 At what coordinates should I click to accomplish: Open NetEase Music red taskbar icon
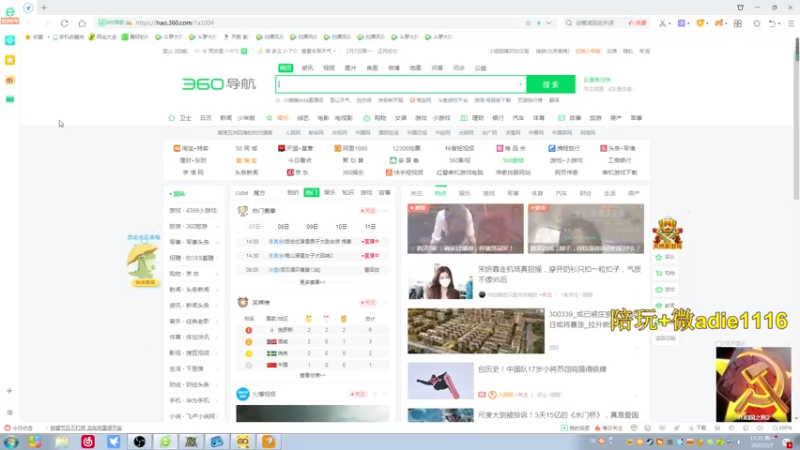[x=88, y=441]
